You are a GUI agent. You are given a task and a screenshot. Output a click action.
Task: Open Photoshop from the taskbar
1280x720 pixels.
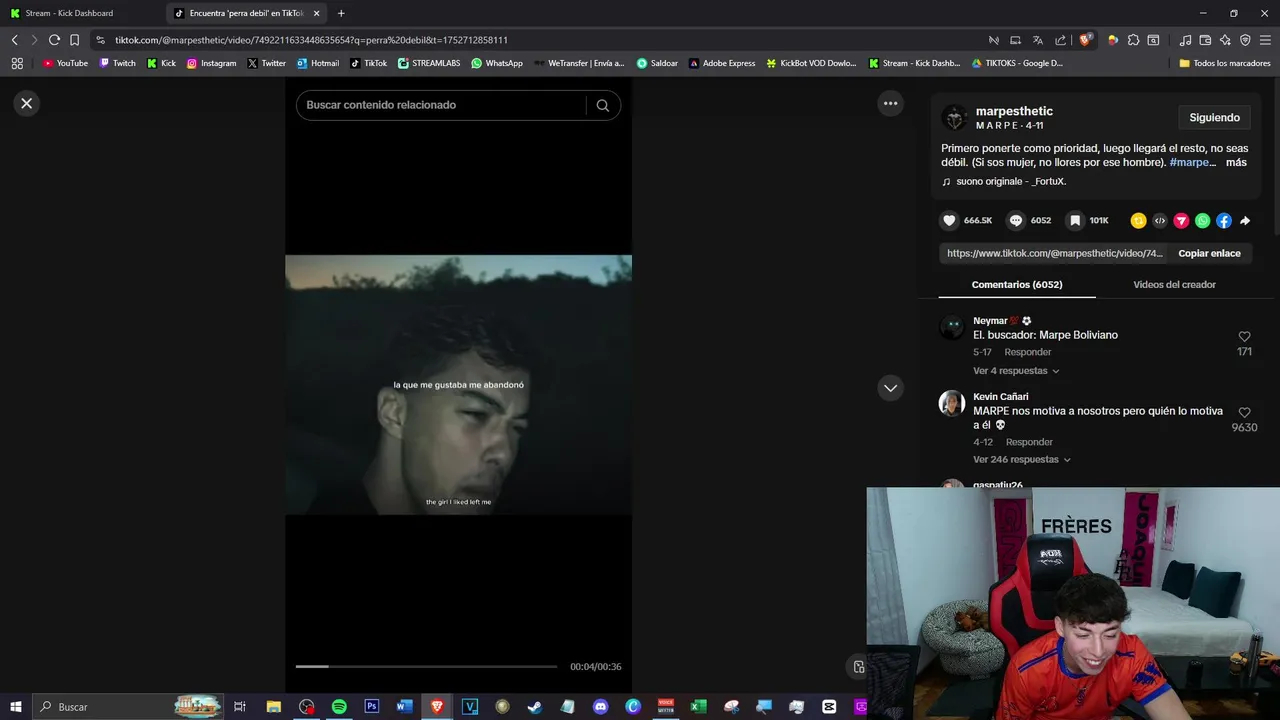(372, 706)
